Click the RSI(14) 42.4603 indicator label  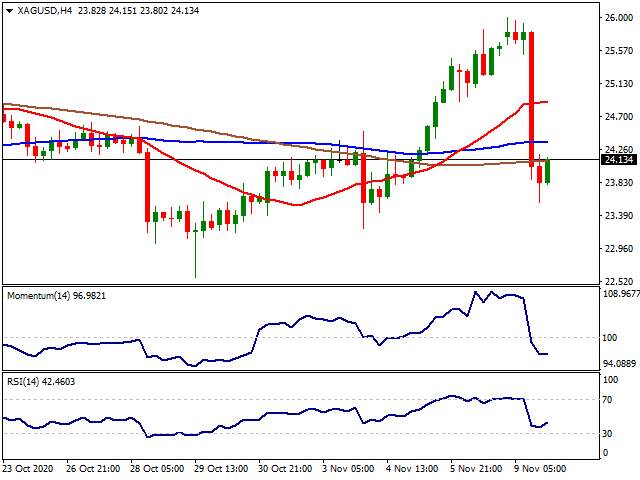(x=41, y=382)
